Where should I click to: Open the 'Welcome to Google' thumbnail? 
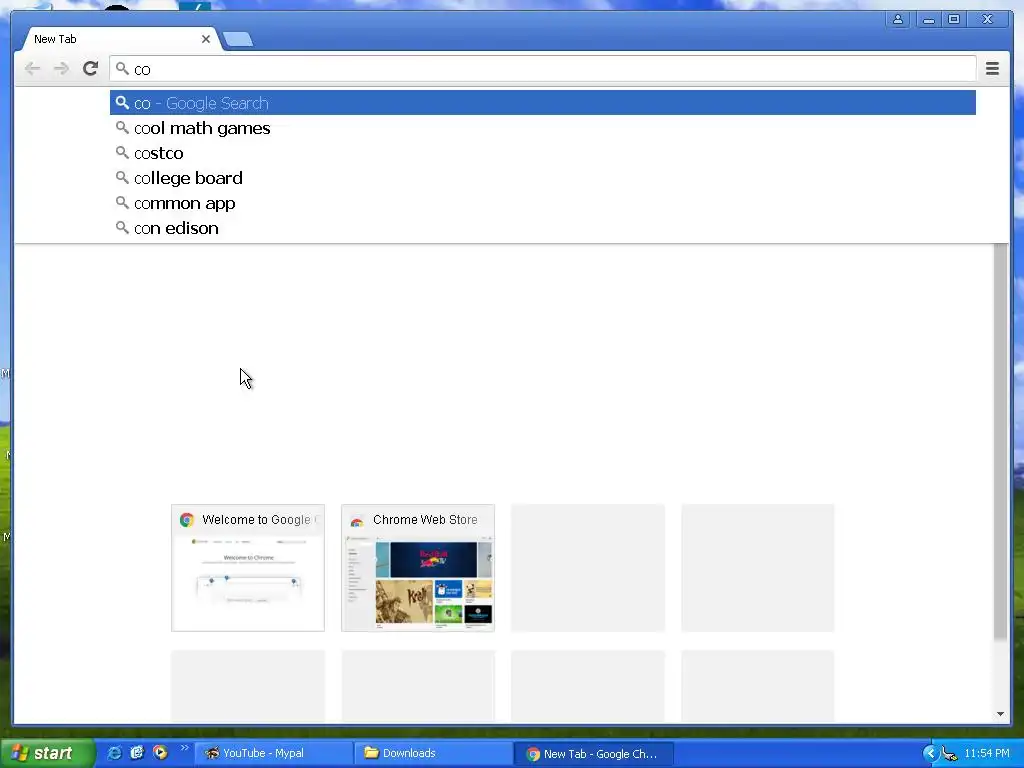pyautogui.click(x=248, y=568)
